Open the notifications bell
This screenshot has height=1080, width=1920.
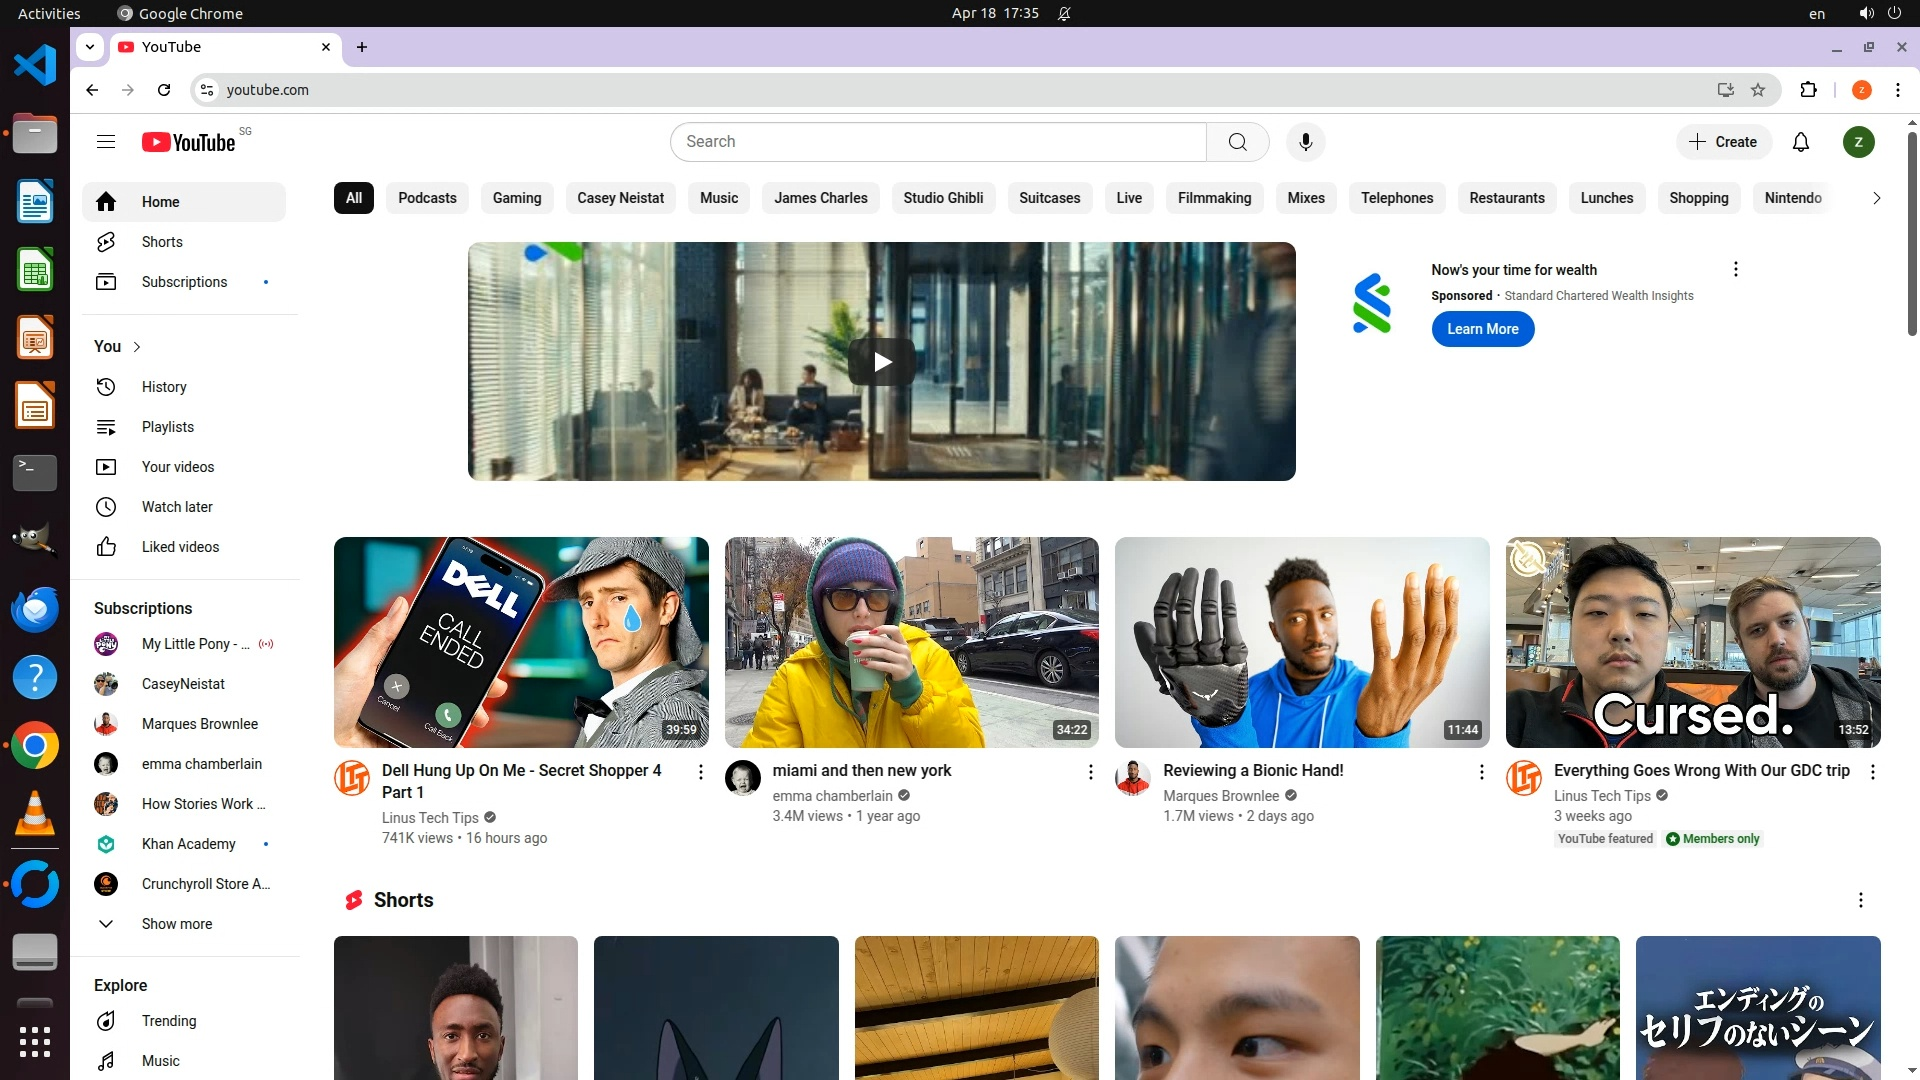pos(1800,142)
